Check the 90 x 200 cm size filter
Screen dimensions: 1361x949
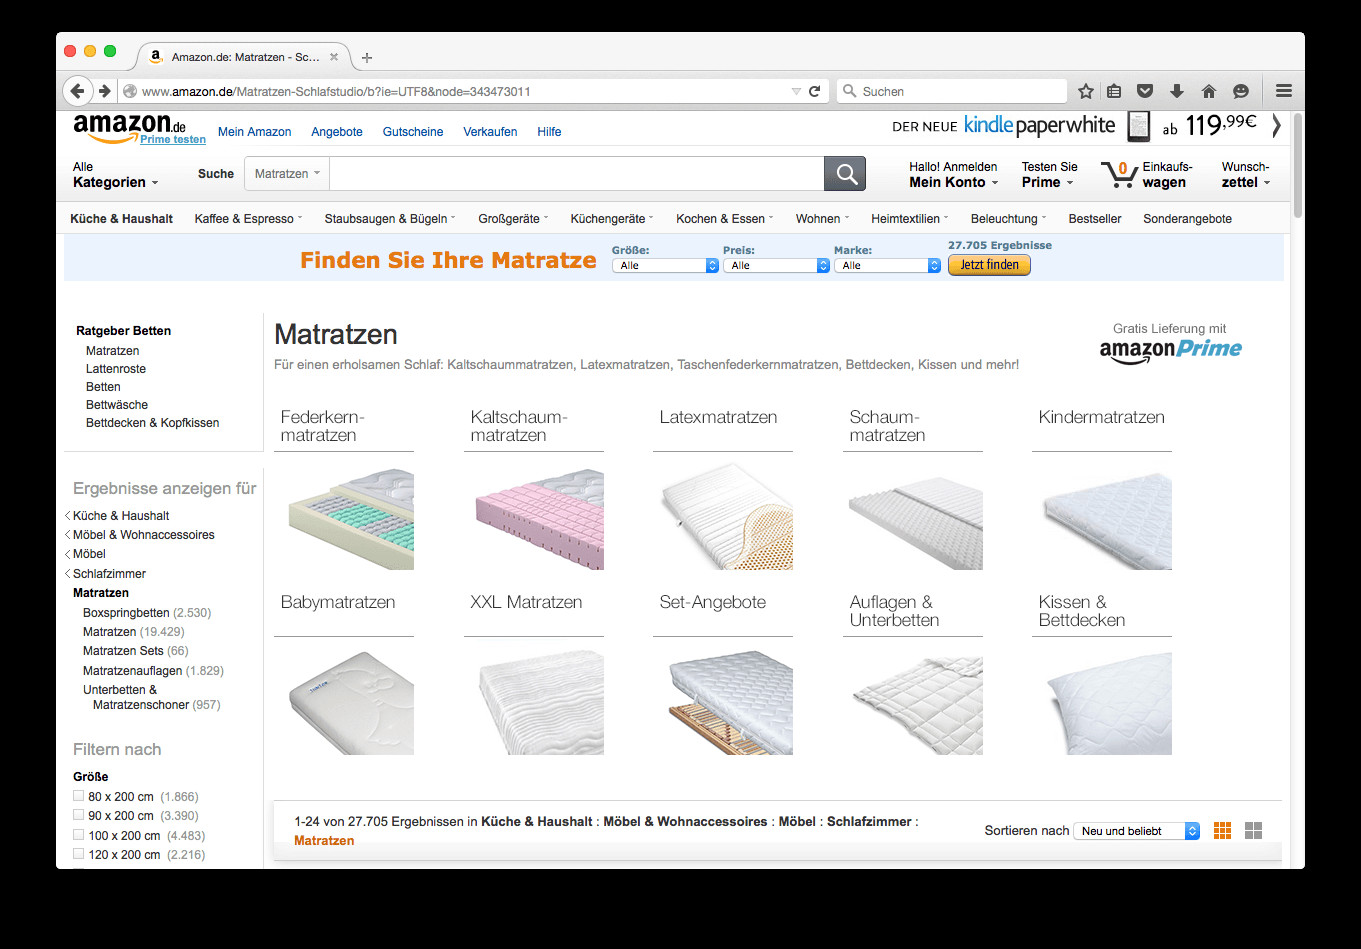coord(78,815)
